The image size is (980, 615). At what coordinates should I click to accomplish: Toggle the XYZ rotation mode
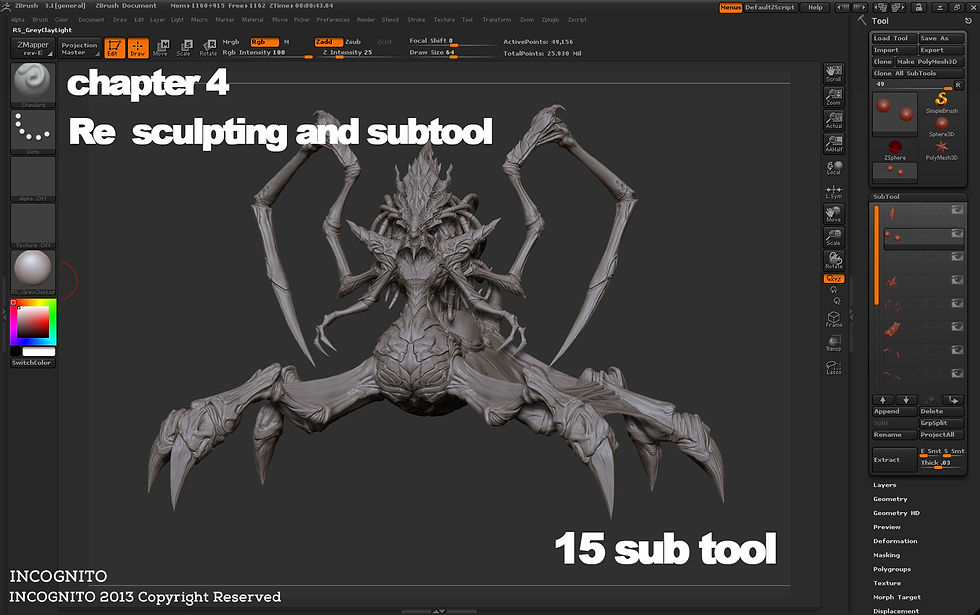834,279
